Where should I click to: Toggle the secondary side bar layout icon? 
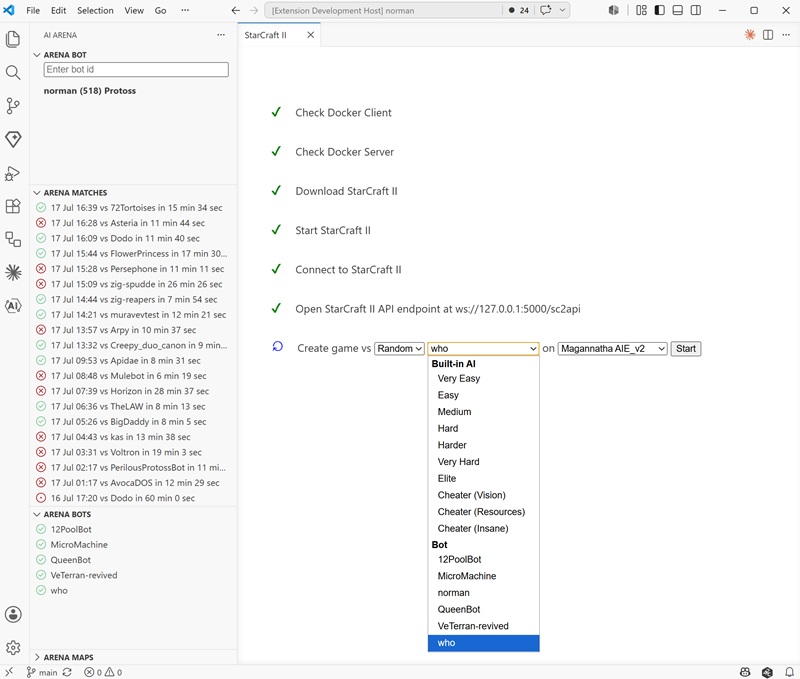point(695,10)
